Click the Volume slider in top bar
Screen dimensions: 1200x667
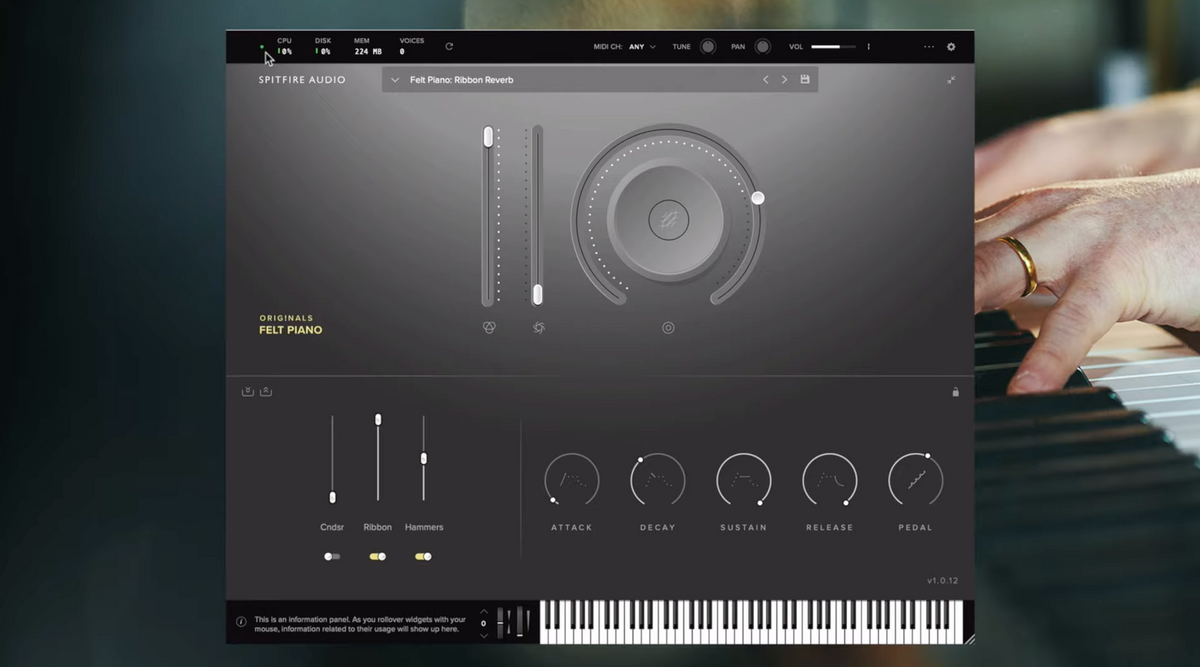(832, 47)
